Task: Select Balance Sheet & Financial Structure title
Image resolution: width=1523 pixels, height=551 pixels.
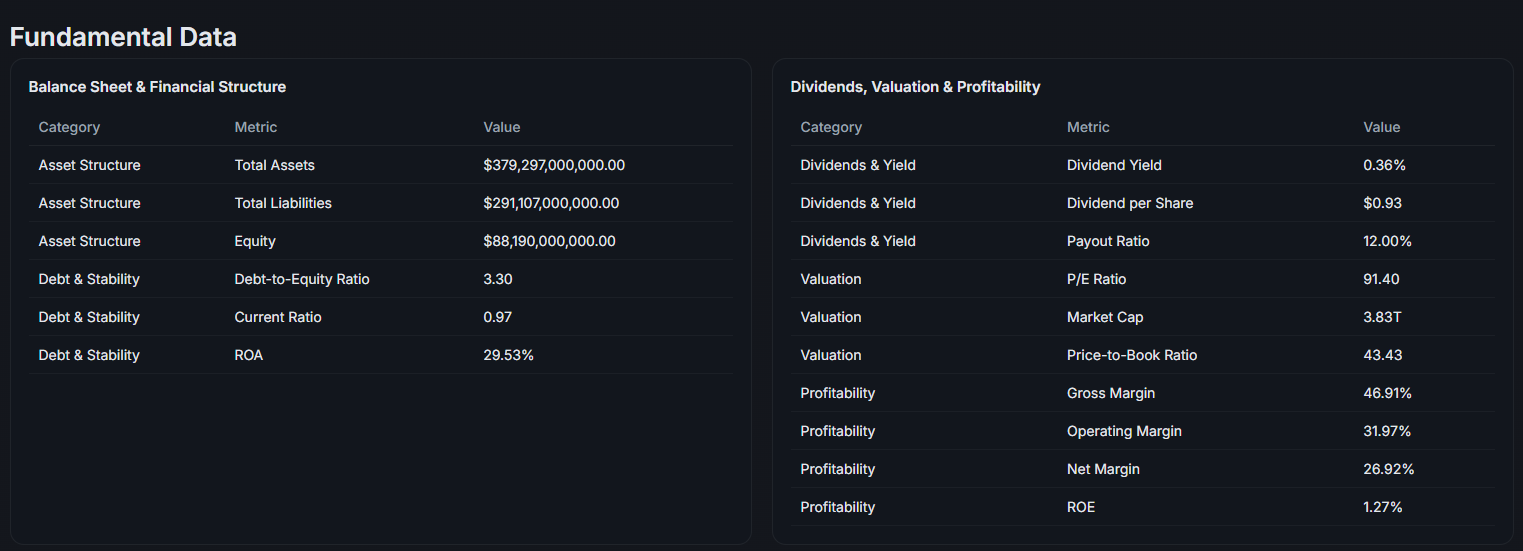Action: pyautogui.click(x=157, y=87)
